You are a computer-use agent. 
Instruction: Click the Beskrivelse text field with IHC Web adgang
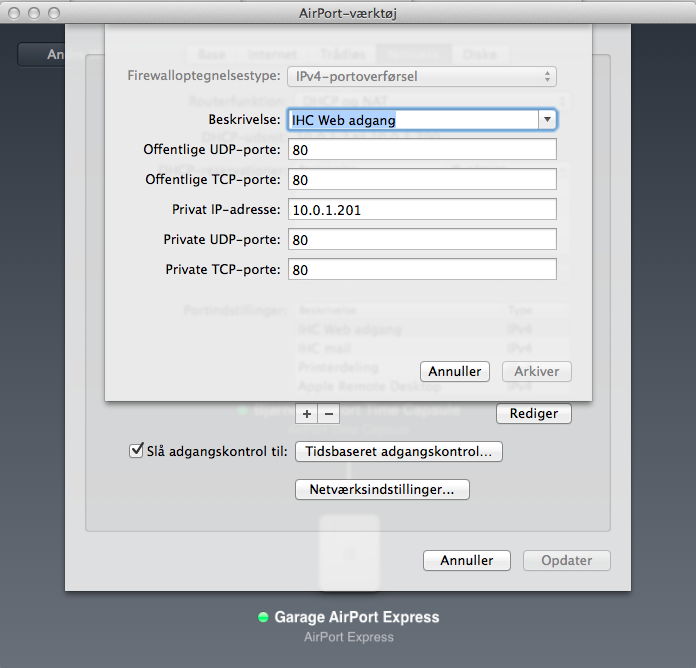coord(412,120)
